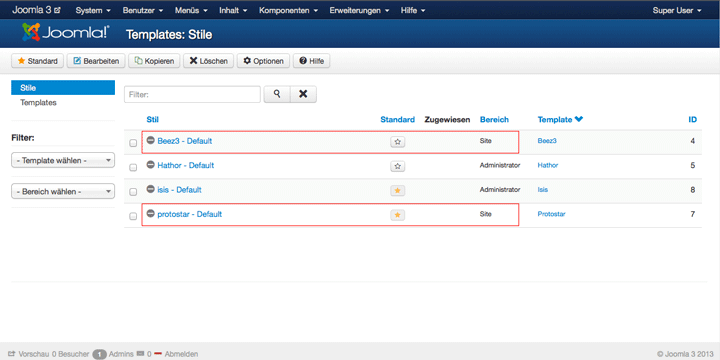Open the Hilfe menu in top bar
The height and width of the screenshot is (360, 720).
coord(412,10)
